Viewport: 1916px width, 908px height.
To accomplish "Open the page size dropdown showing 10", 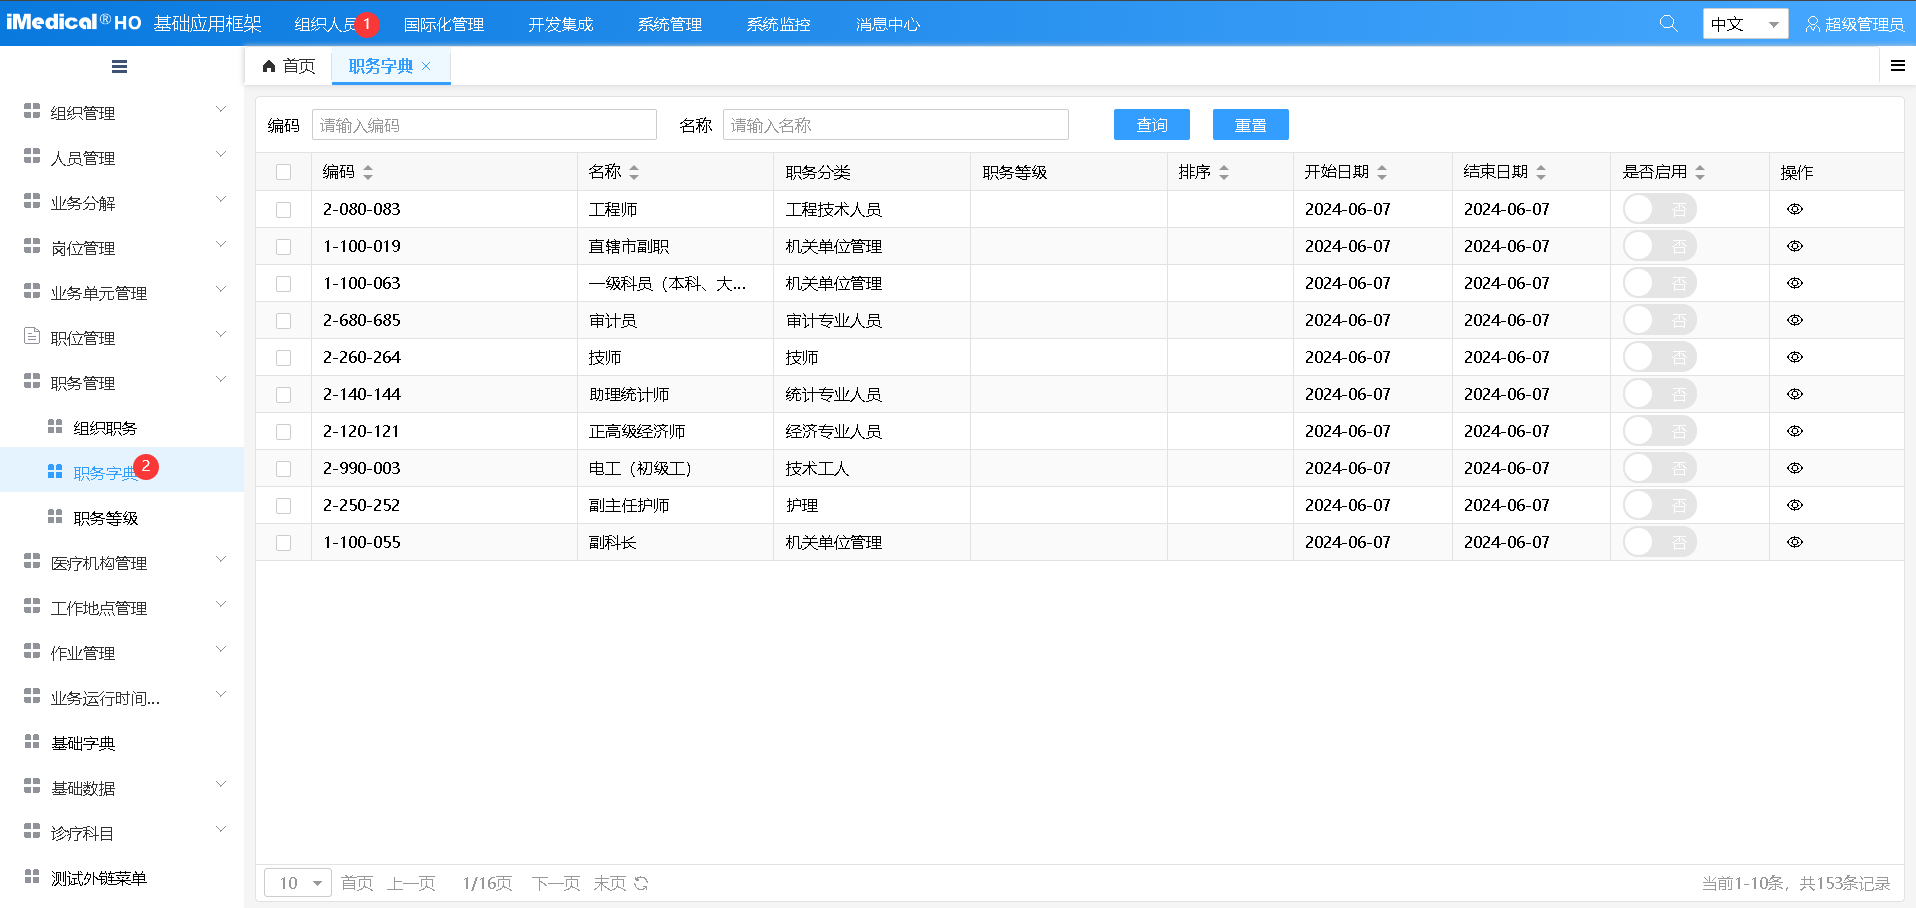I will 298,883.
